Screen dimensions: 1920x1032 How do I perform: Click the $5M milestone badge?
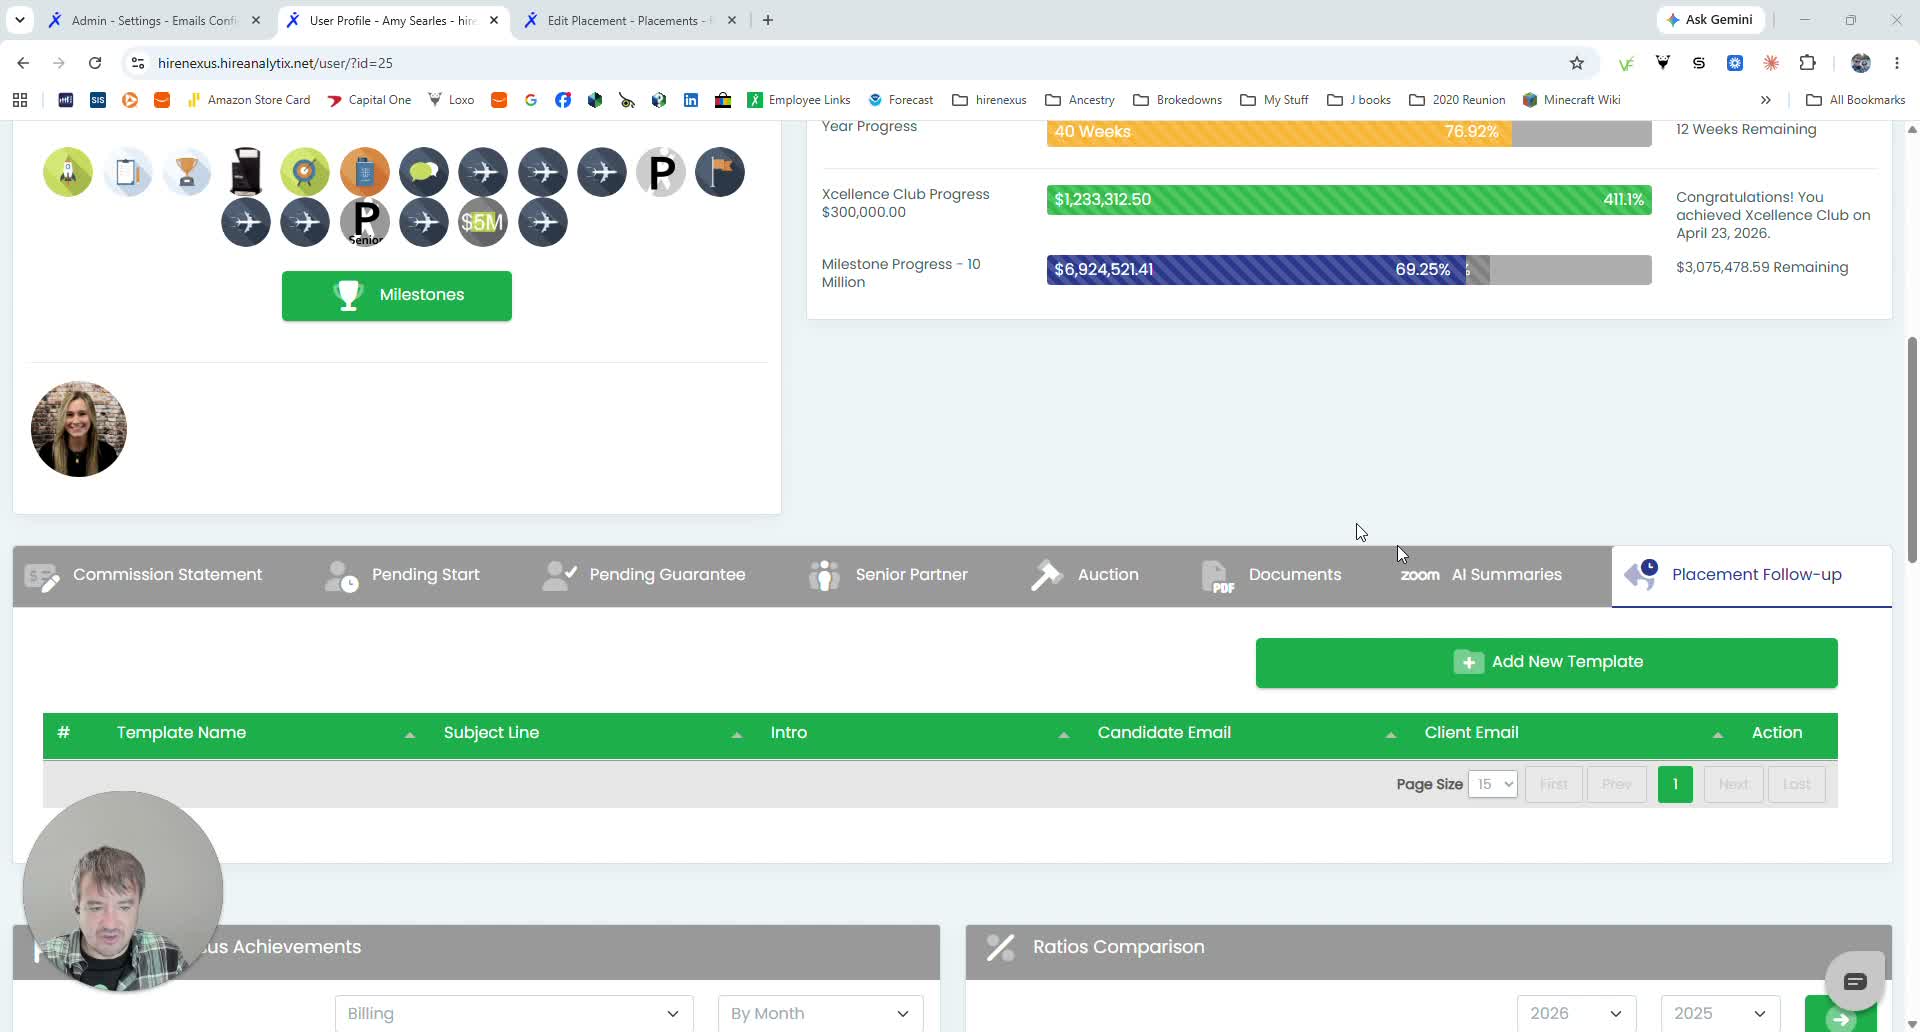click(483, 222)
